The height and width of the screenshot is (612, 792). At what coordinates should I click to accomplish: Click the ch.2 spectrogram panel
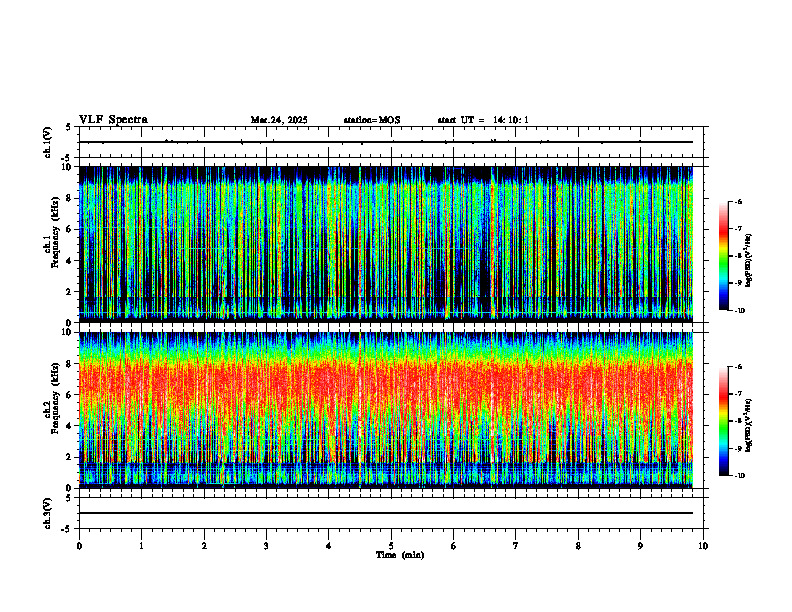(386, 410)
